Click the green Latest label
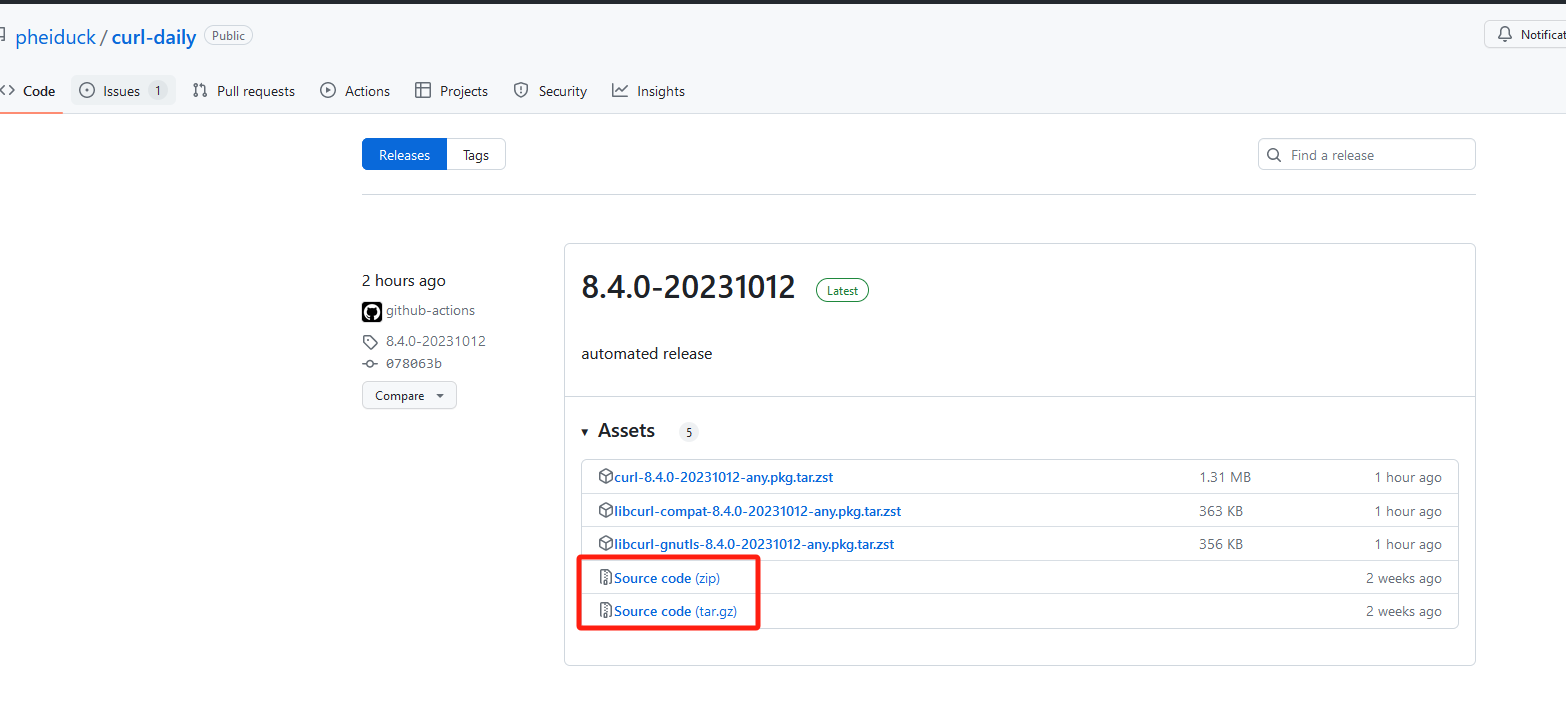The image size is (1566, 714). 842,290
